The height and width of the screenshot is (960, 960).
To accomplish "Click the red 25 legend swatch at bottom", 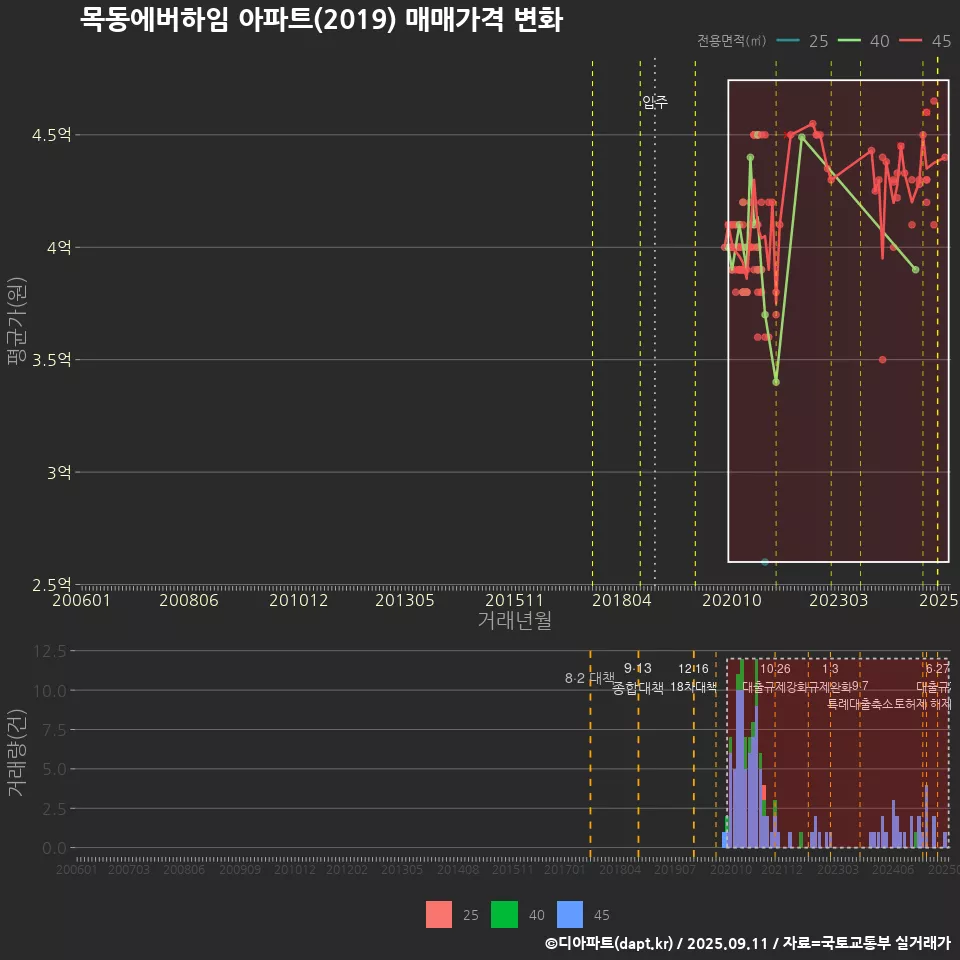I will 439,914.
